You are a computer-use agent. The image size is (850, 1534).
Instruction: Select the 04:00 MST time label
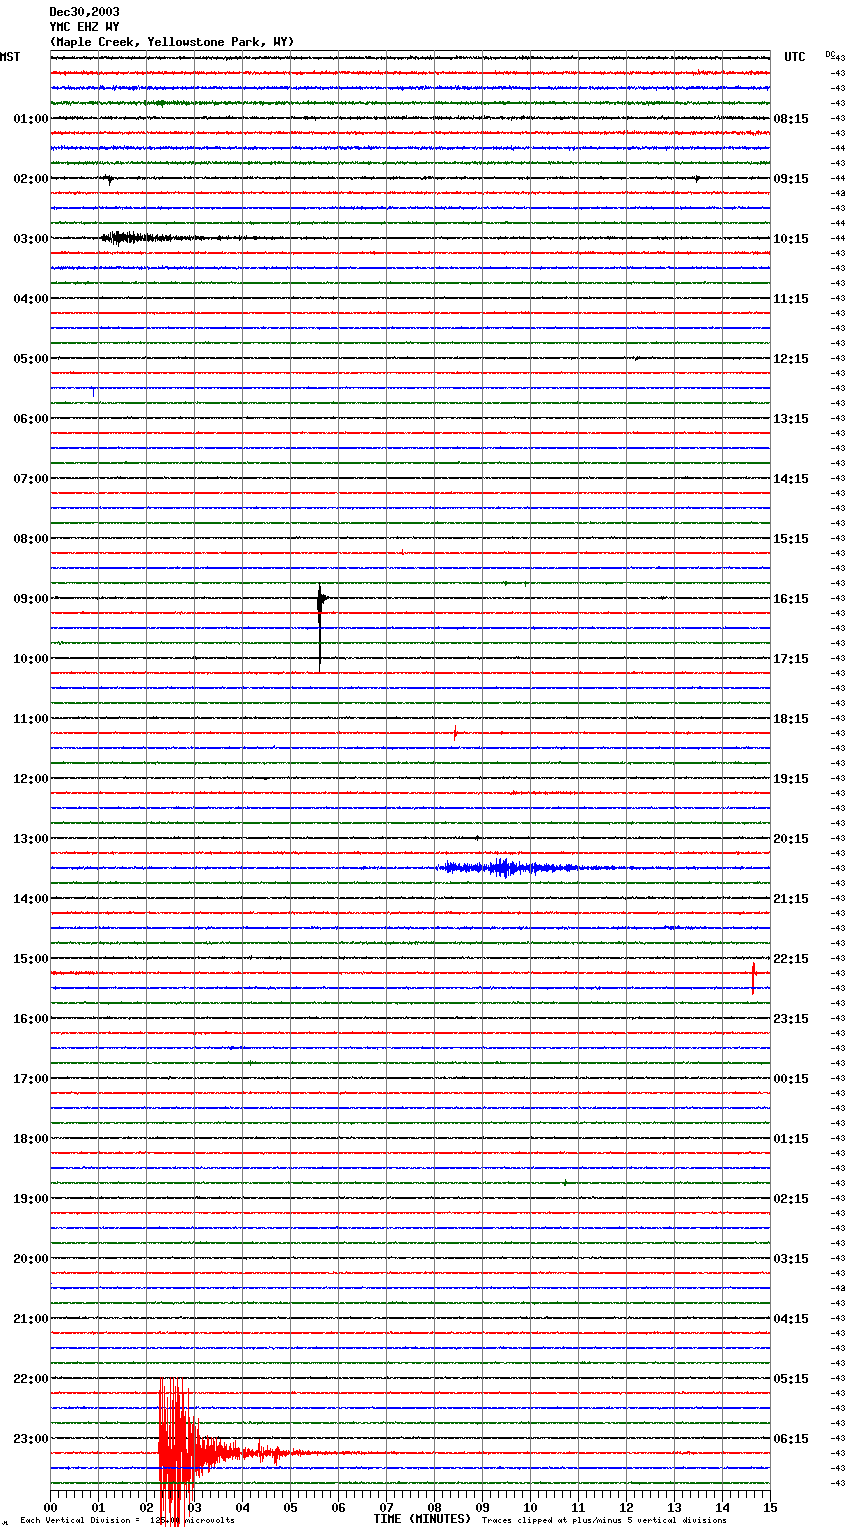tap(30, 299)
